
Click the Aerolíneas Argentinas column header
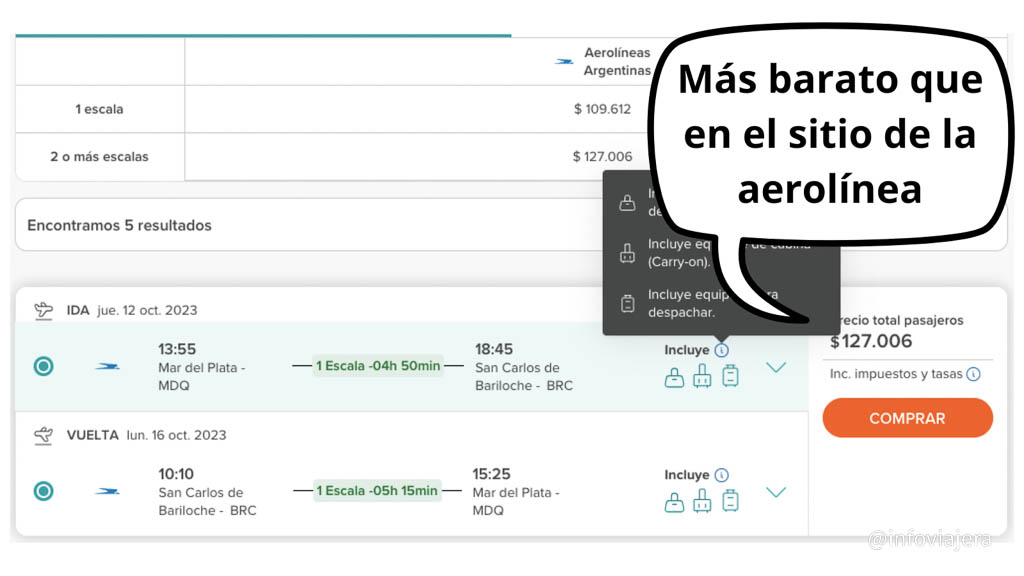604,62
